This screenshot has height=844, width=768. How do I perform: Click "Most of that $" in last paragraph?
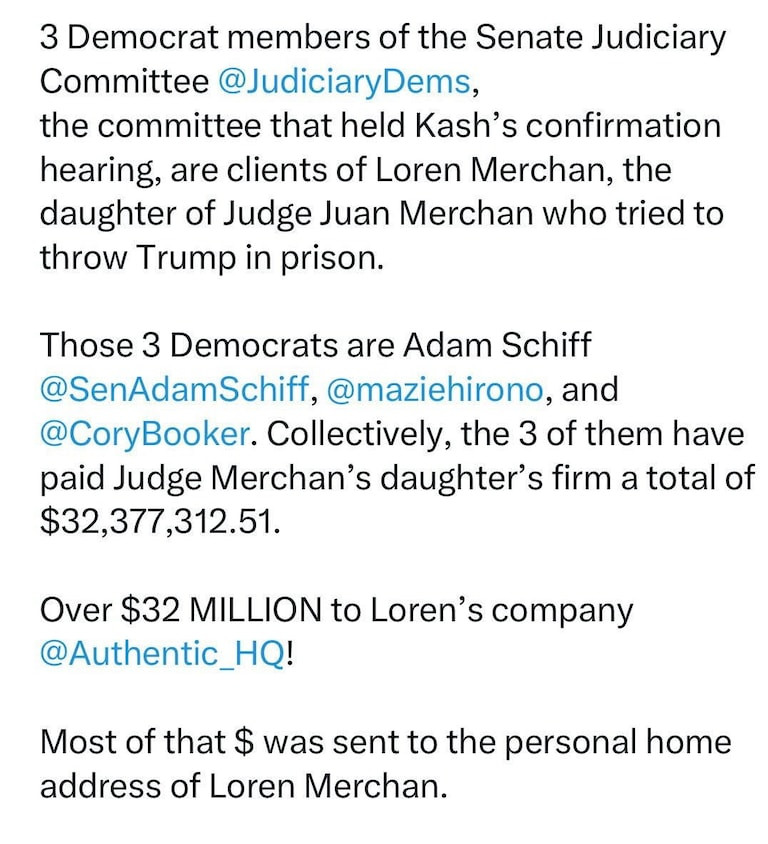pyautogui.click(x=146, y=742)
